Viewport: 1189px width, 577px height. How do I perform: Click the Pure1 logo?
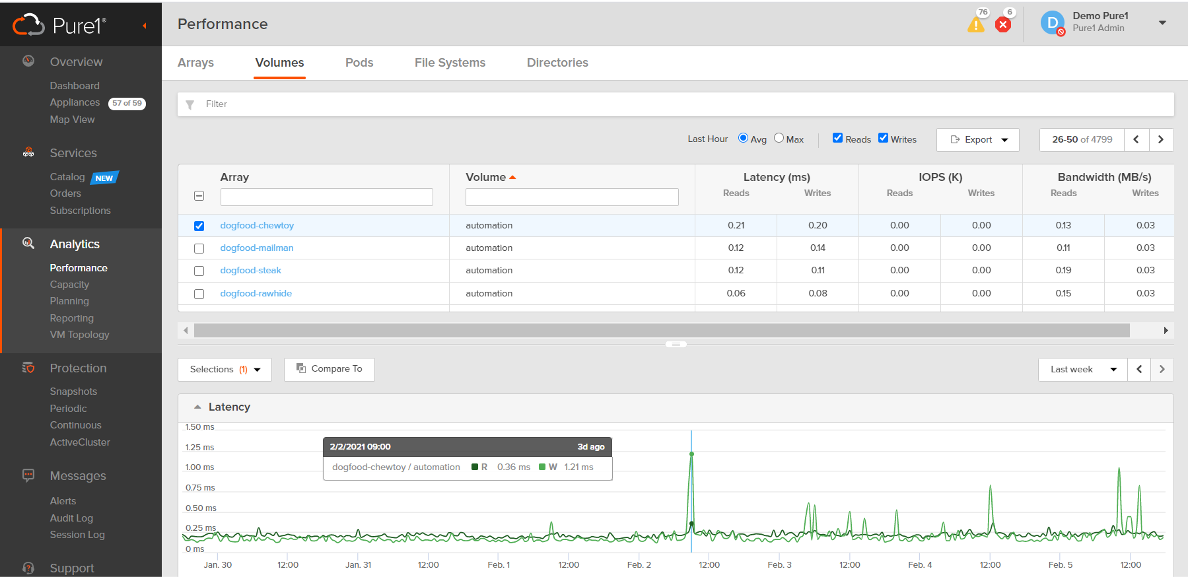click(x=59, y=25)
